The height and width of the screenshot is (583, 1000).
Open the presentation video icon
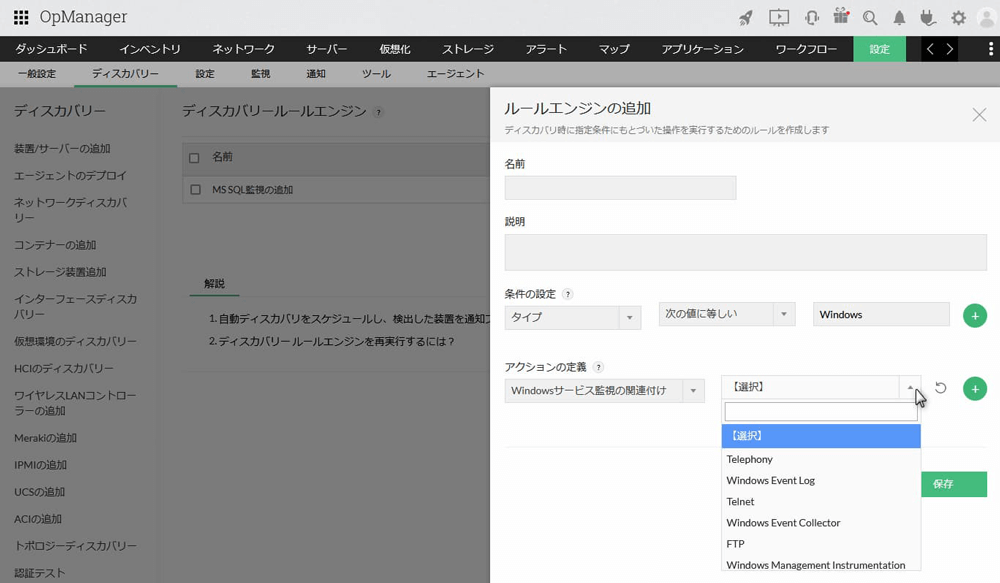click(778, 18)
